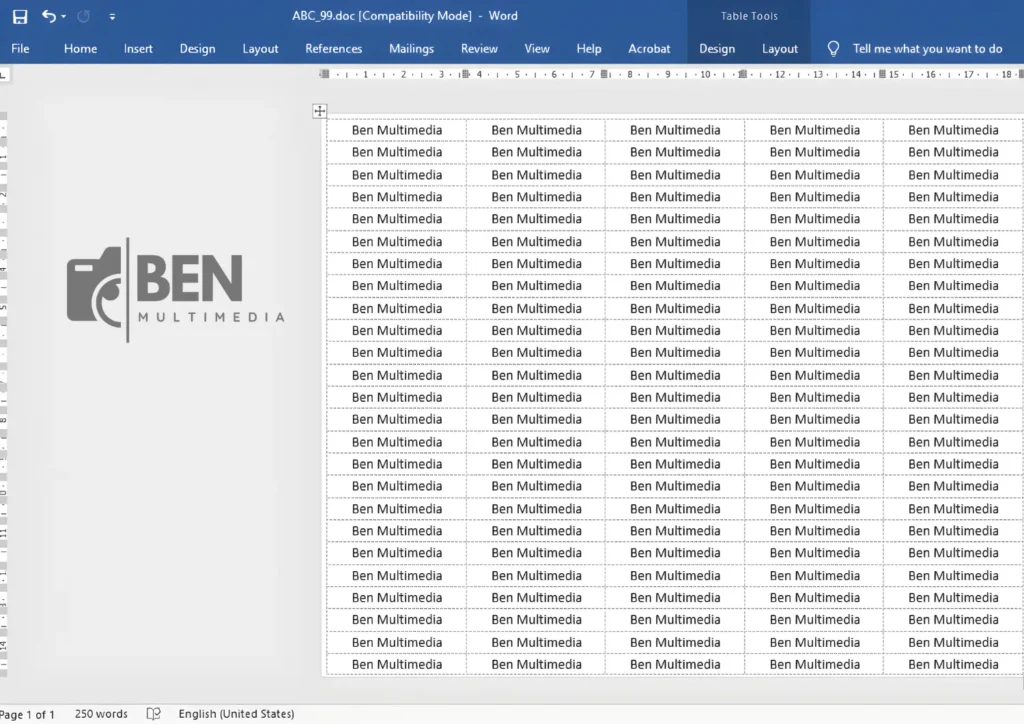This screenshot has width=1024, height=724.
Task: Click the table move handle icon
Action: pos(320,111)
